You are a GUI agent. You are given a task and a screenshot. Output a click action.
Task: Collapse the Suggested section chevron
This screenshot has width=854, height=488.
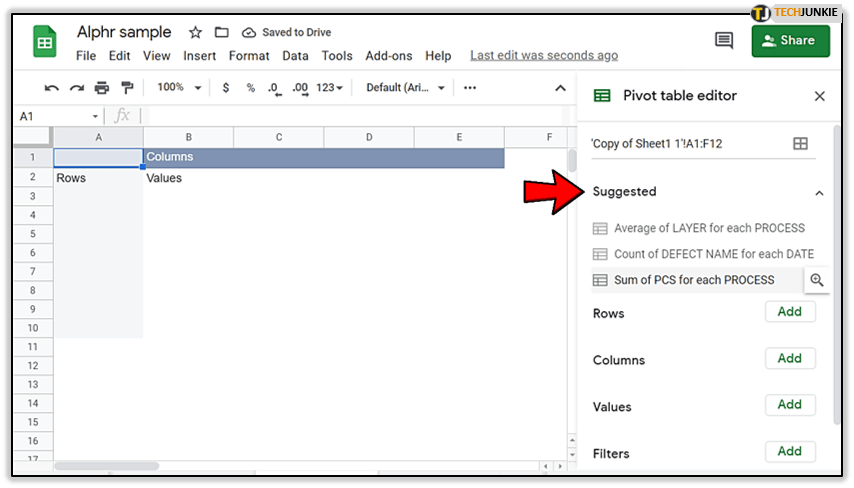tap(819, 192)
